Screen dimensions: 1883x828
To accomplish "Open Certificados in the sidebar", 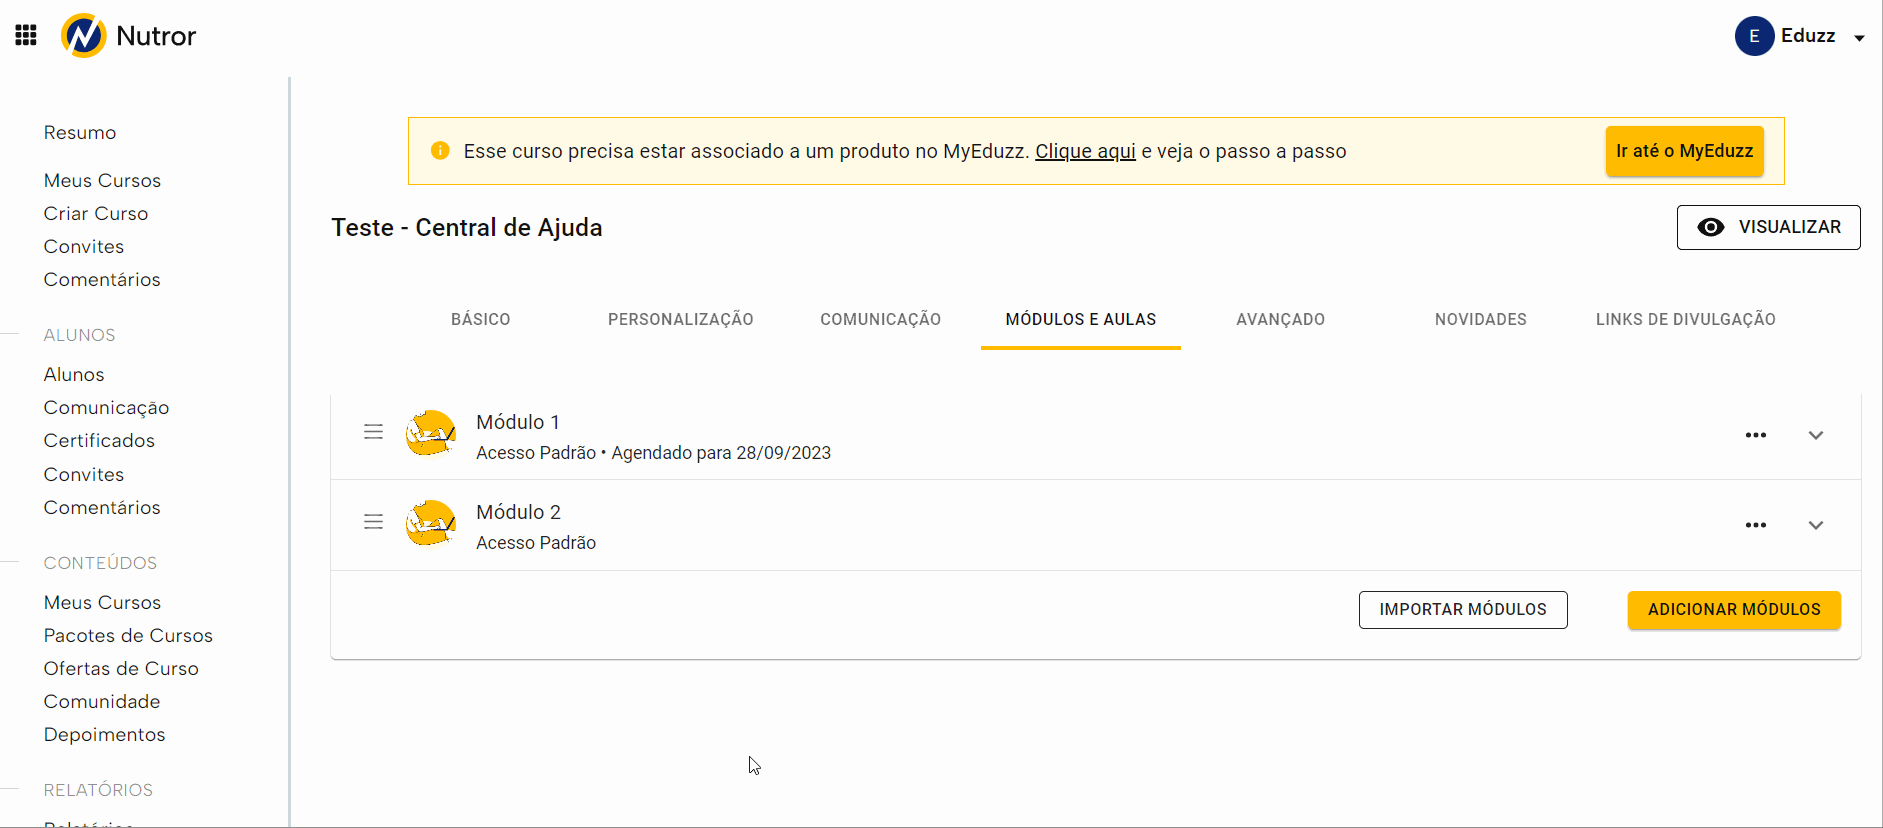I will (x=99, y=441).
